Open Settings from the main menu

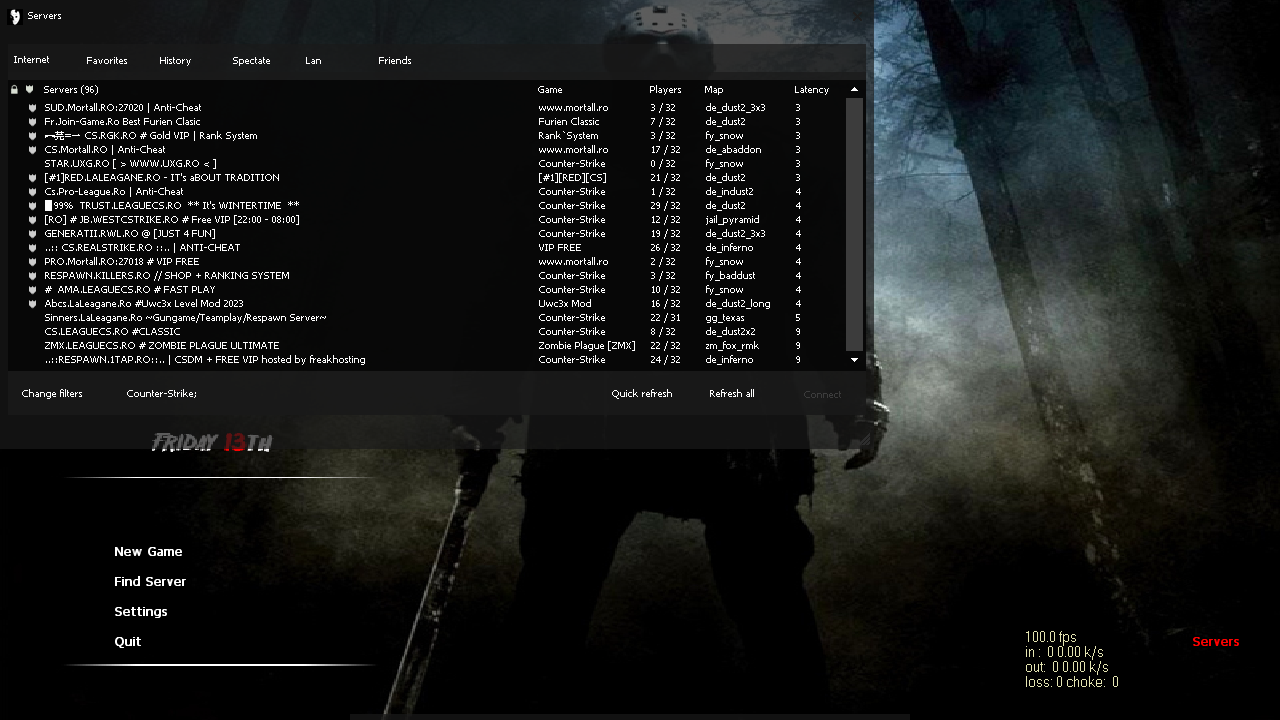point(140,612)
